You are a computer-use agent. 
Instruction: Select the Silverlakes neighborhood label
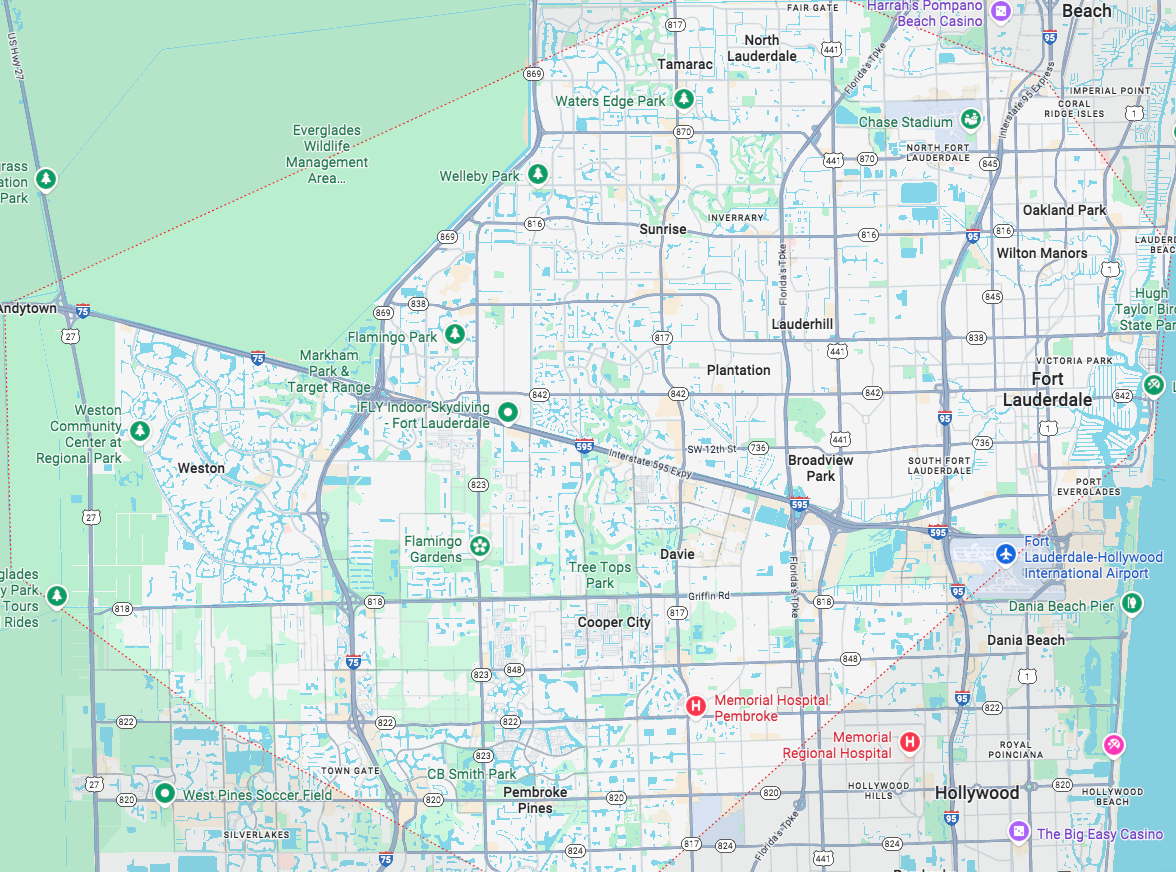pyautogui.click(x=256, y=835)
